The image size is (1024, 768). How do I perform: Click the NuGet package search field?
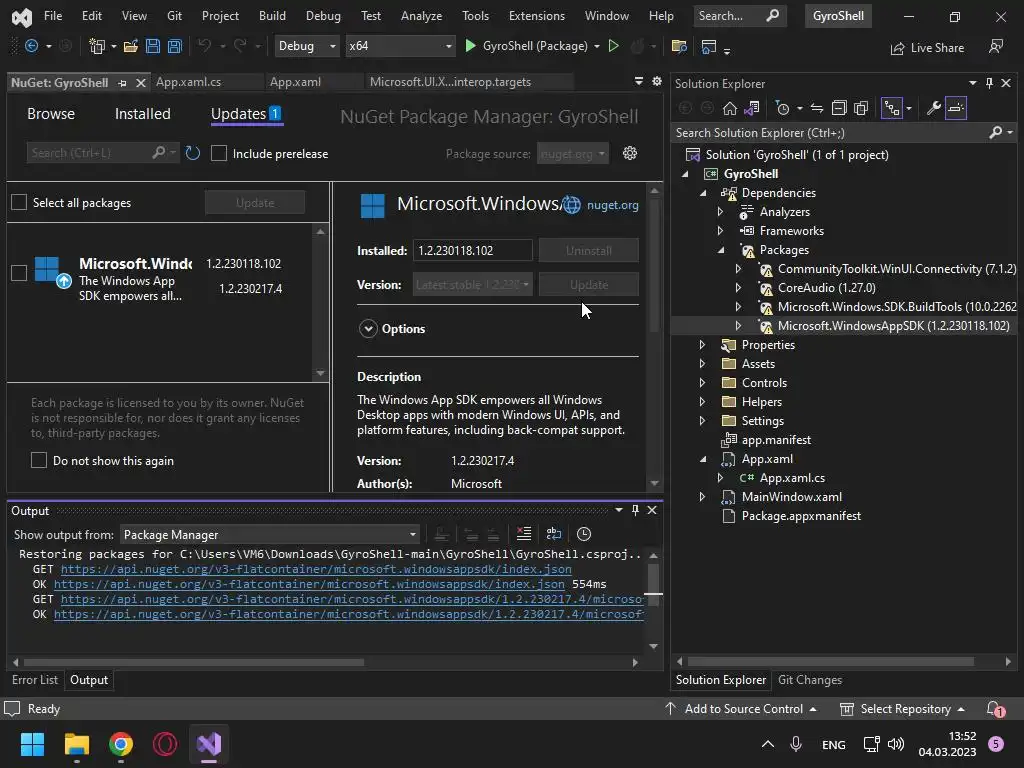[x=91, y=153]
